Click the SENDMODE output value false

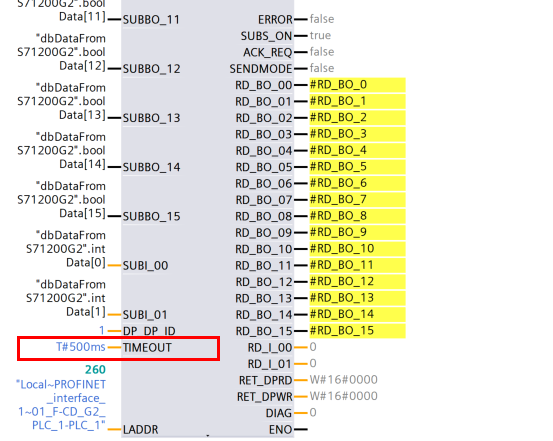point(322,68)
